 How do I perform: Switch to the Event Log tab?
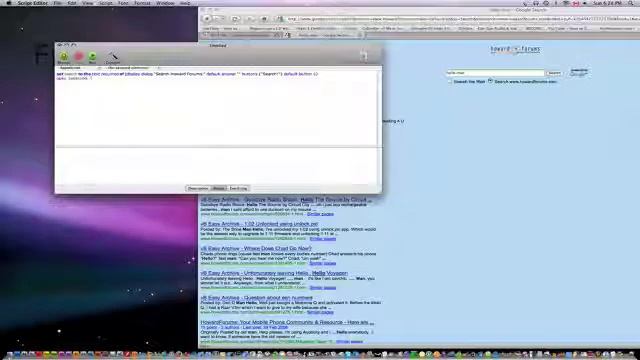pyautogui.click(x=238, y=188)
